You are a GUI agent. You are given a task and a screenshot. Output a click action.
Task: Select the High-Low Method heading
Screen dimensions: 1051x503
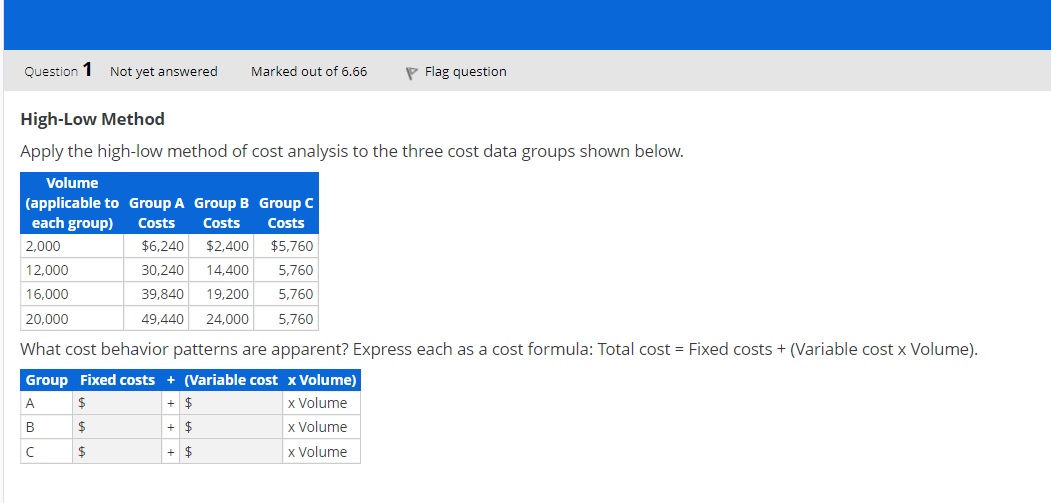point(92,119)
